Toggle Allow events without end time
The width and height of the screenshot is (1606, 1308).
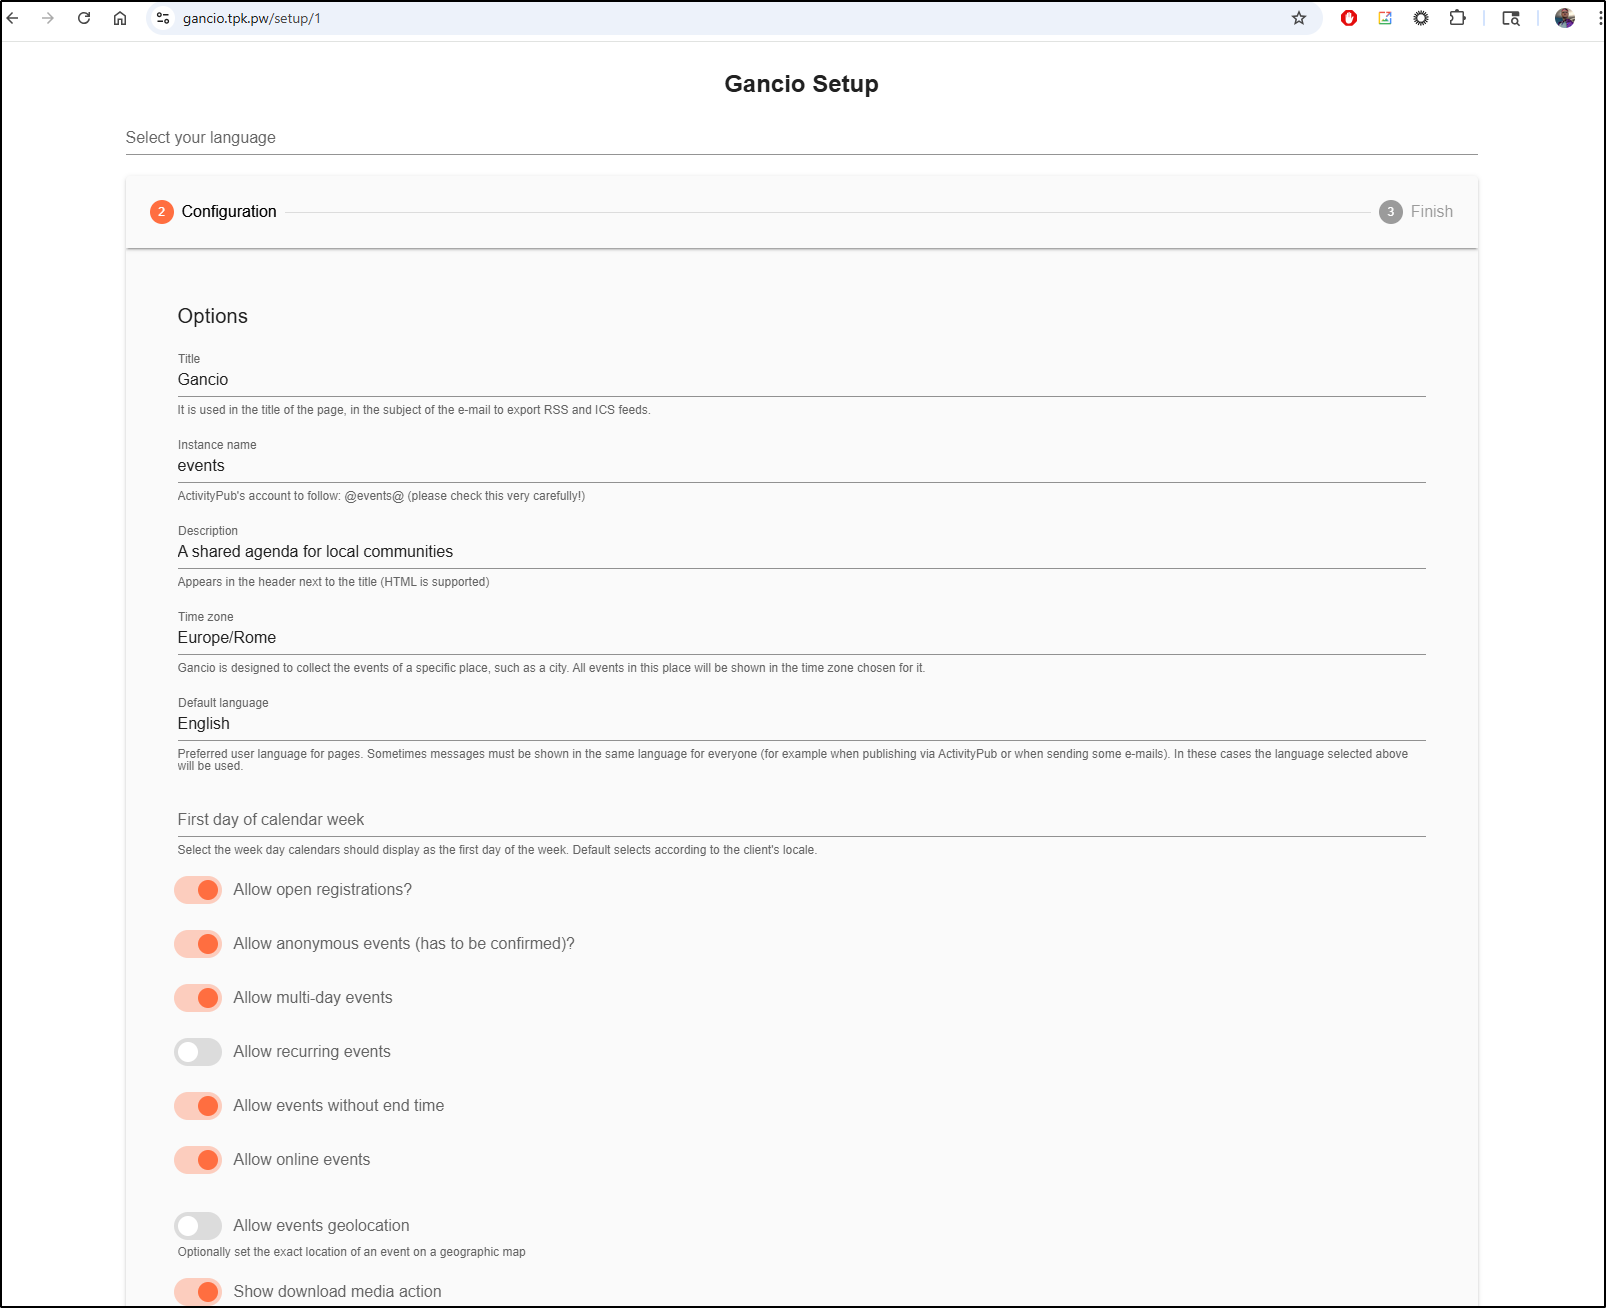(198, 1106)
